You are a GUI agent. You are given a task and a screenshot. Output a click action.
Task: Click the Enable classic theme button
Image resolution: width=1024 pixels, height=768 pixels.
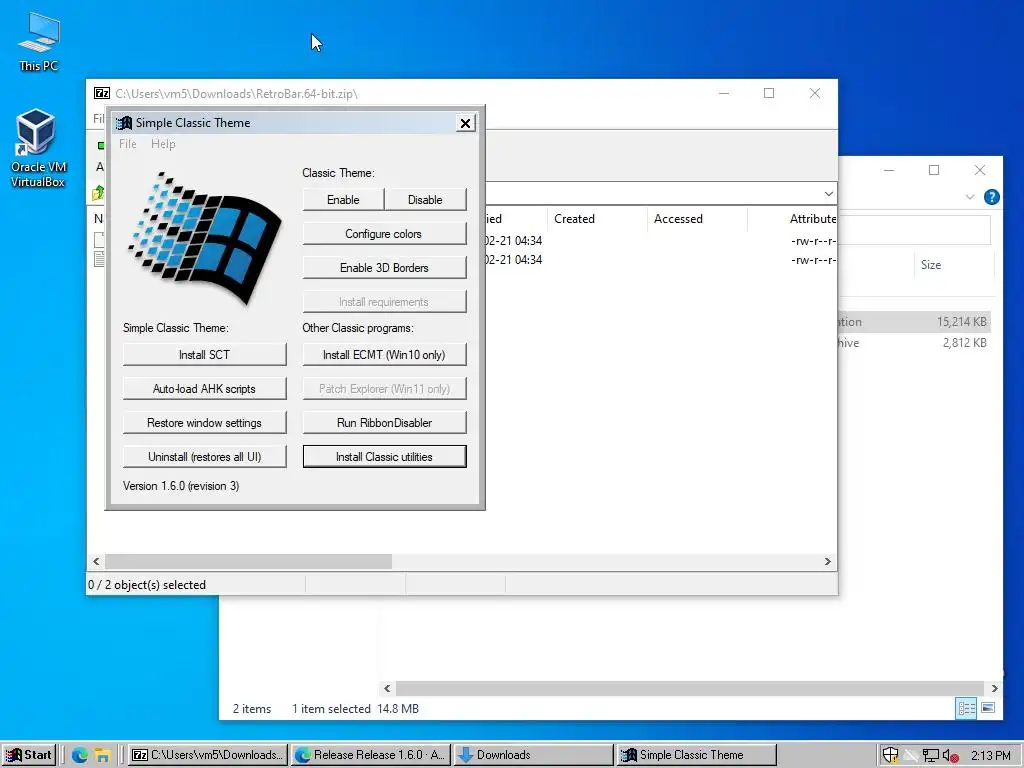pos(343,200)
